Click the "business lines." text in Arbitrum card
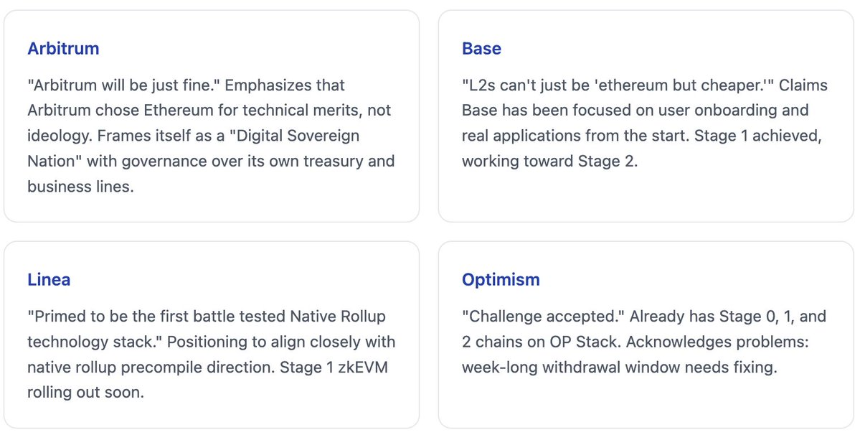Screen dimensions: 860x435 point(80,187)
